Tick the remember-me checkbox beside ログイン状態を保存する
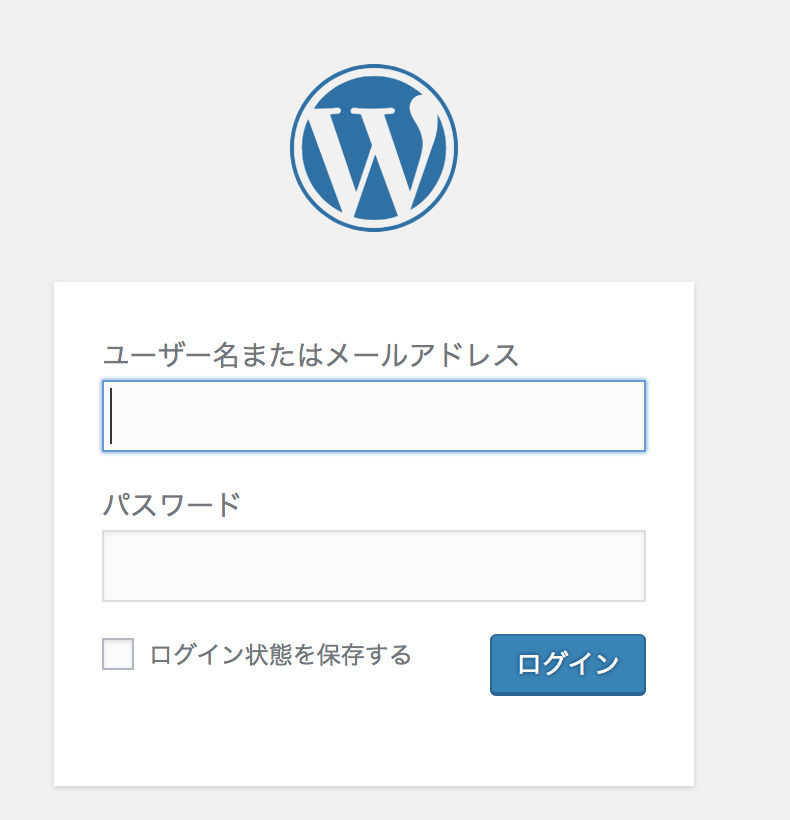Viewport: 790px width, 820px height. coord(118,654)
